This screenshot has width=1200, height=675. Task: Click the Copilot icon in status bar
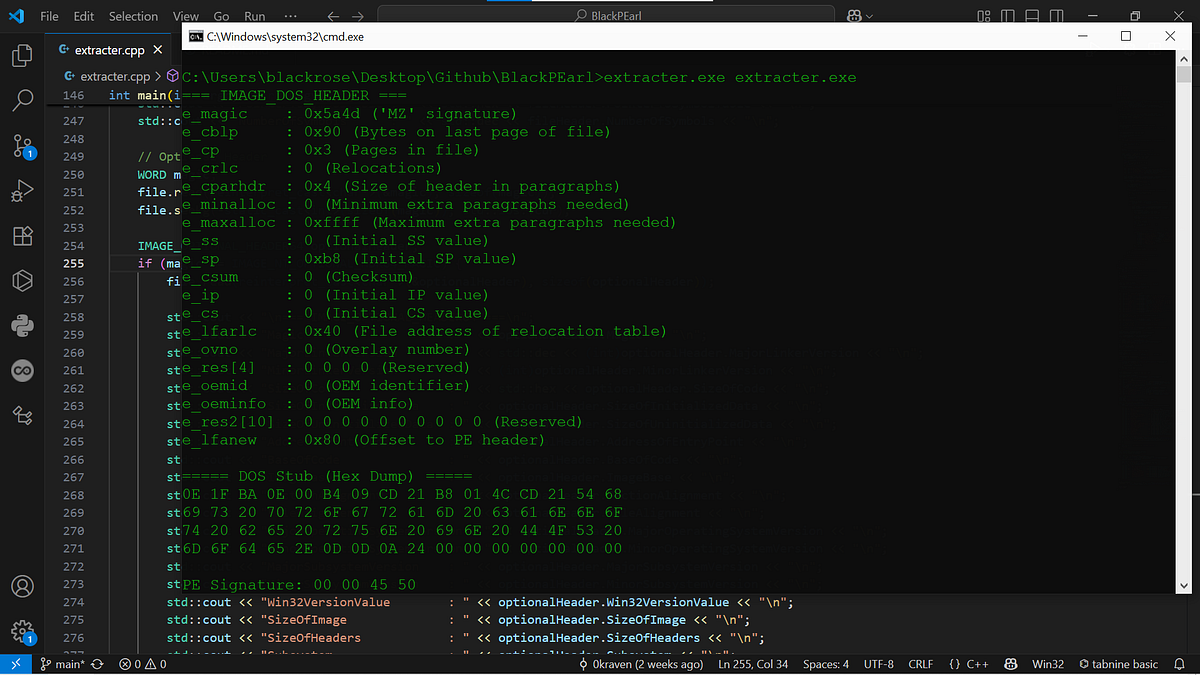click(x=1009, y=663)
